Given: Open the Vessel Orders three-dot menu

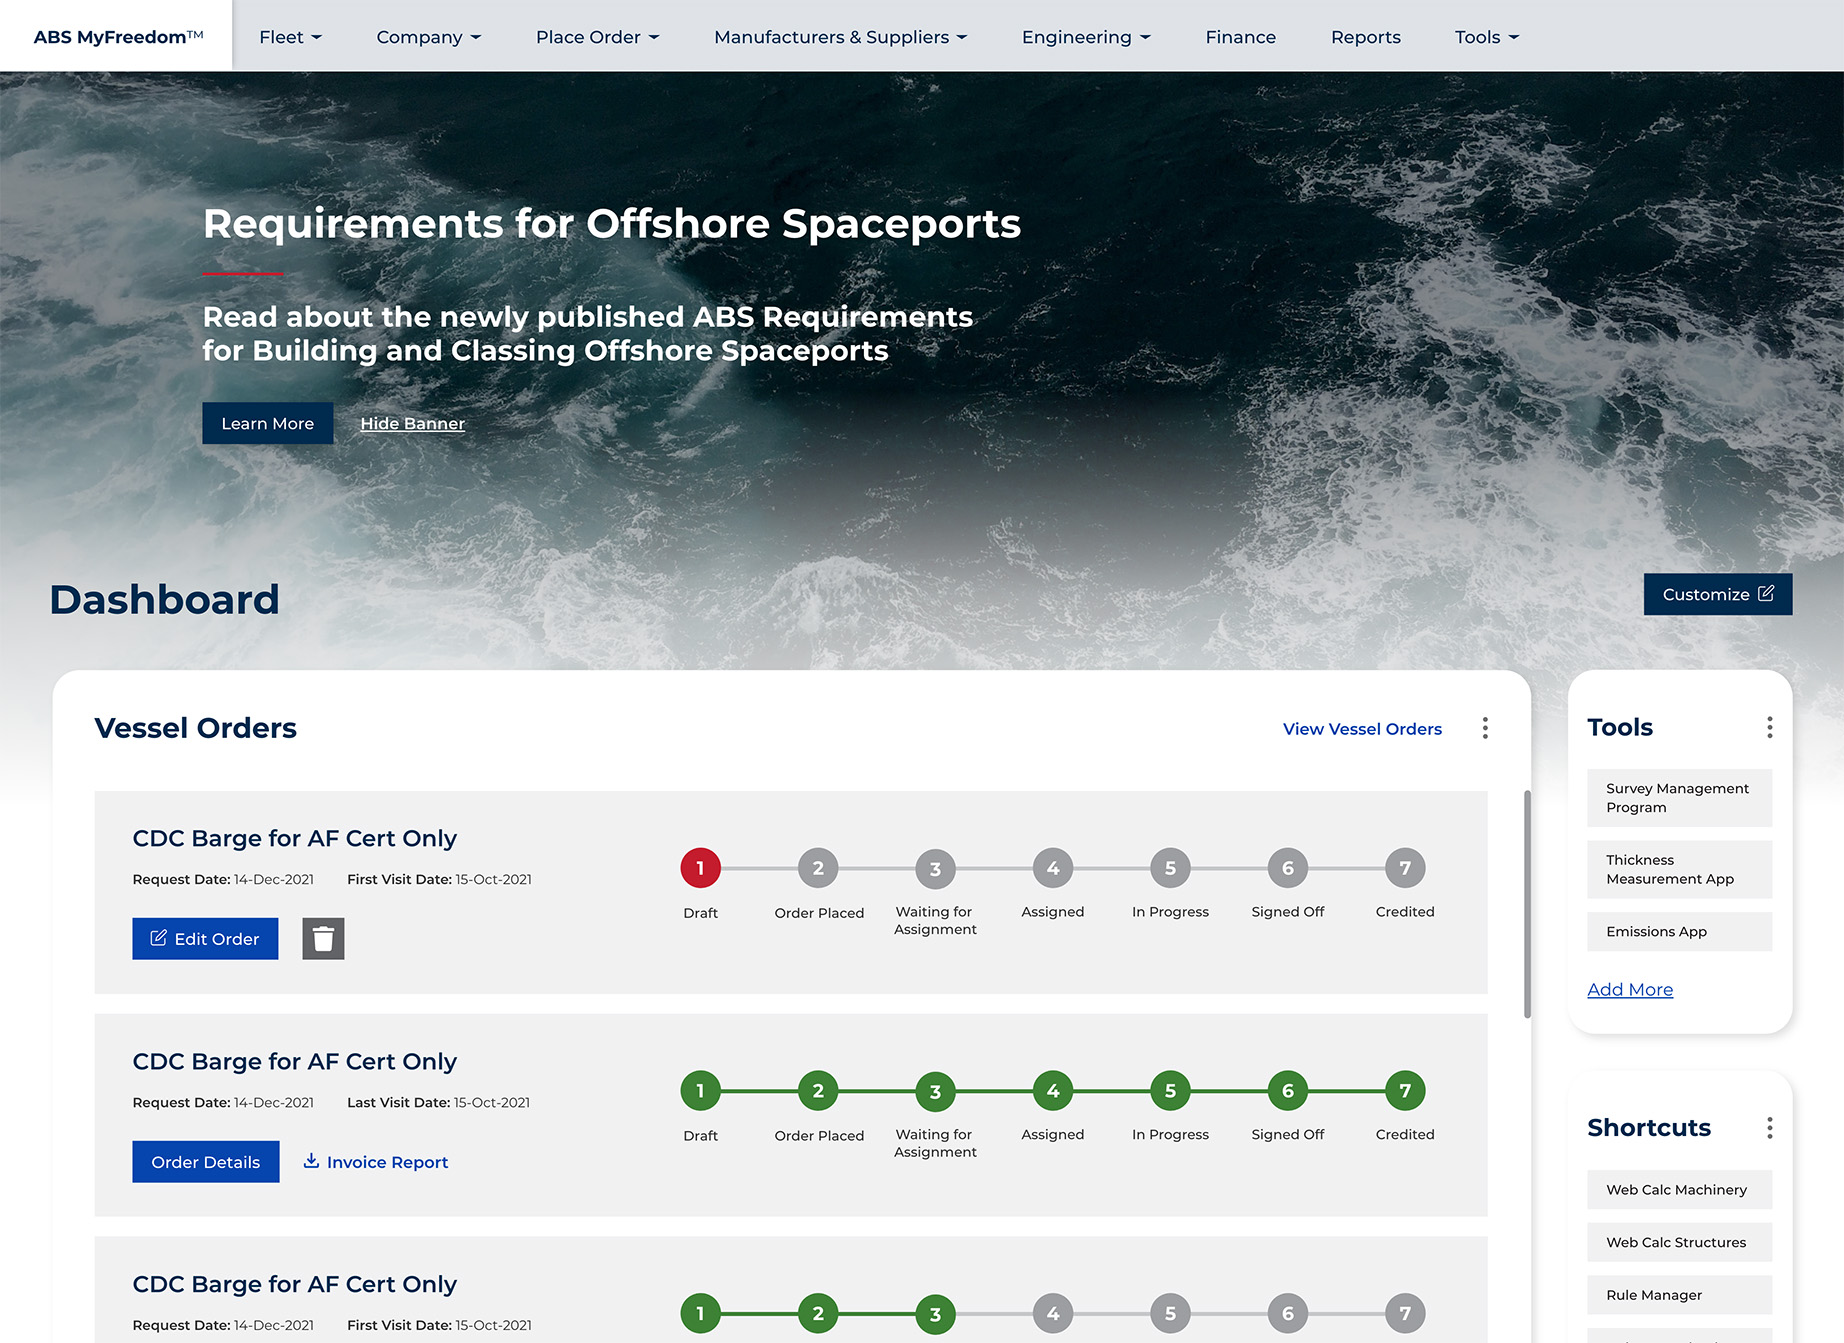Looking at the screenshot, I should [1485, 728].
